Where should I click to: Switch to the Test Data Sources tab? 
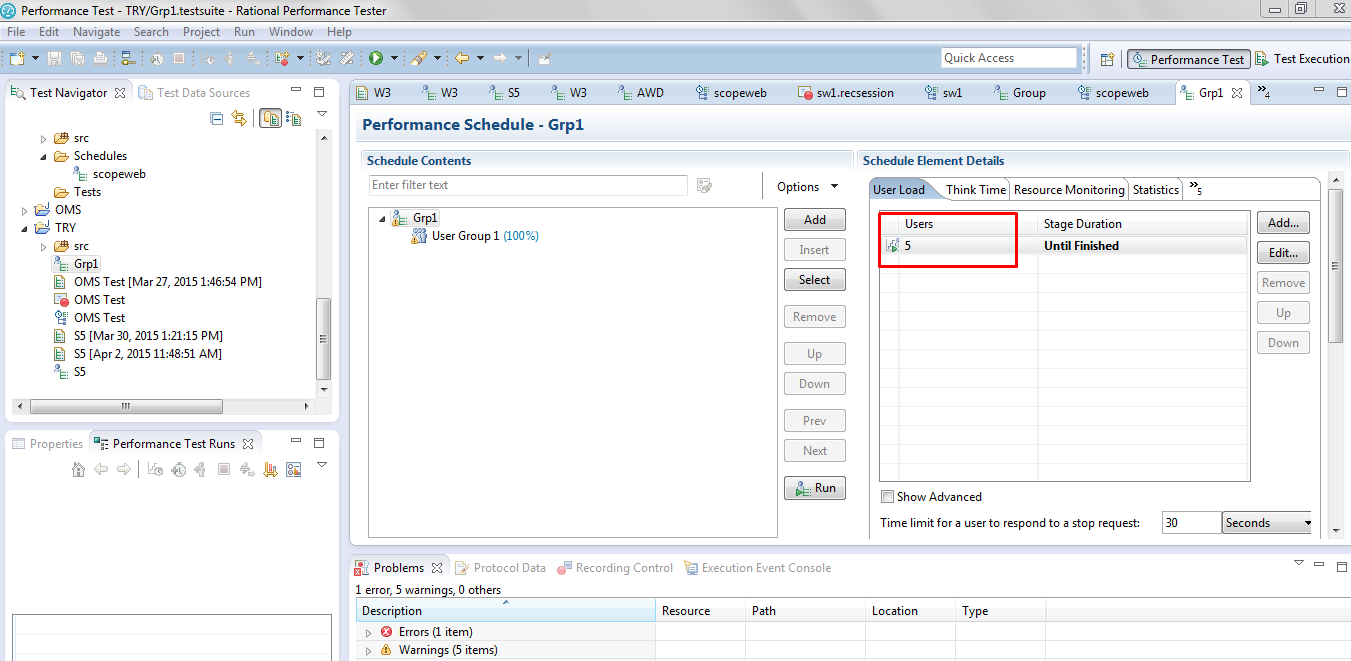194,93
